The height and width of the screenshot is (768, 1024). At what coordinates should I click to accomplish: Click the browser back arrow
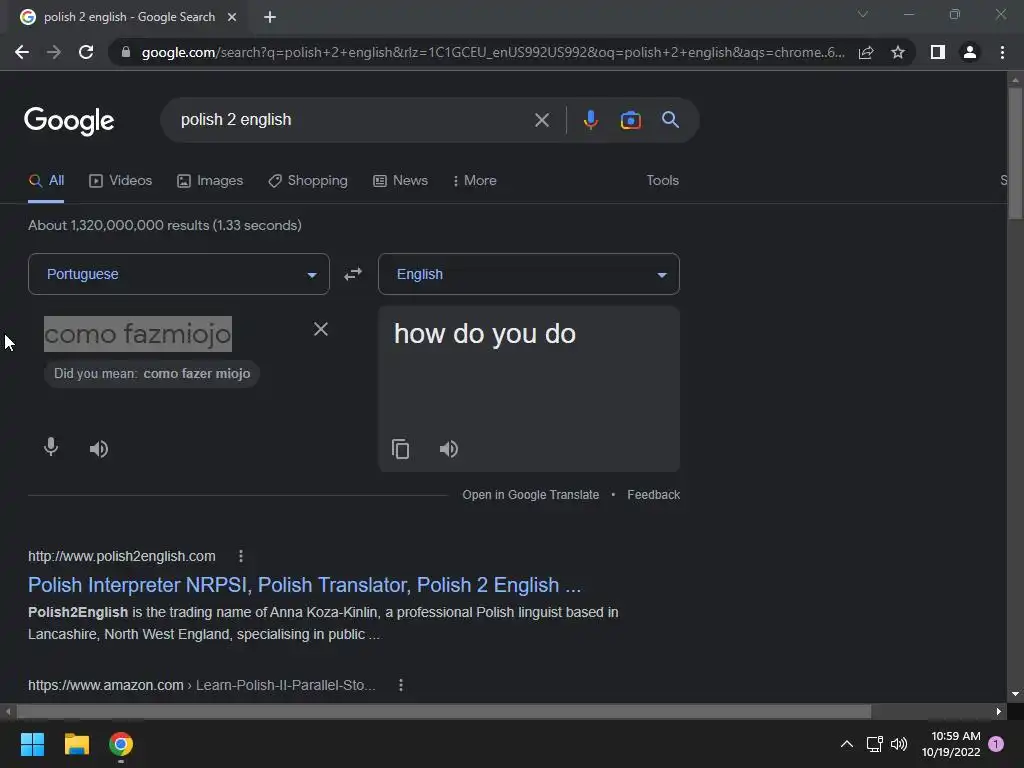click(x=22, y=52)
